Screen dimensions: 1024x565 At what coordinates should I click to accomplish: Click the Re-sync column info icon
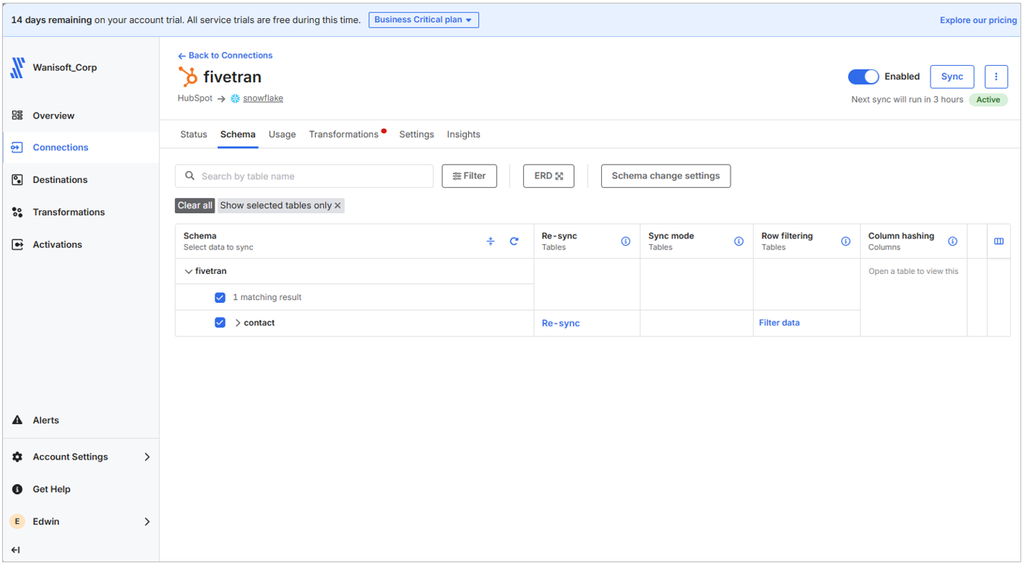626,241
